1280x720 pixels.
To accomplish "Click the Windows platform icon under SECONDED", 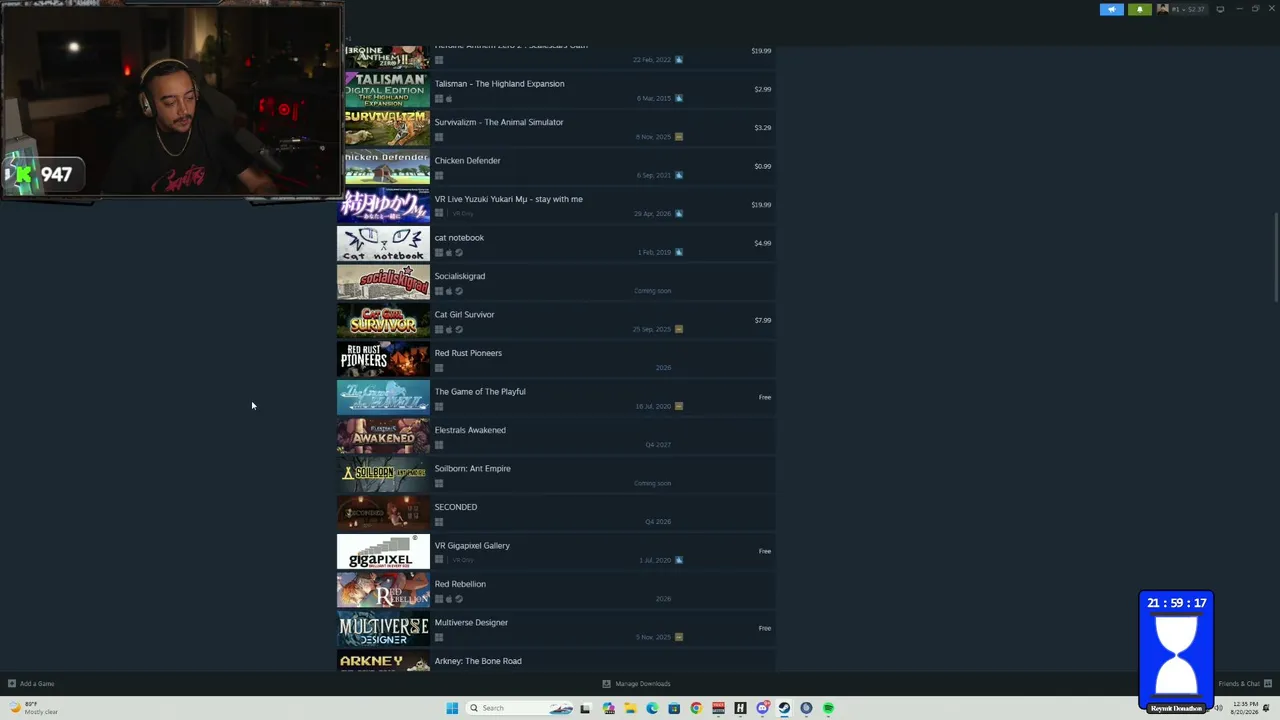I will coord(439,522).
